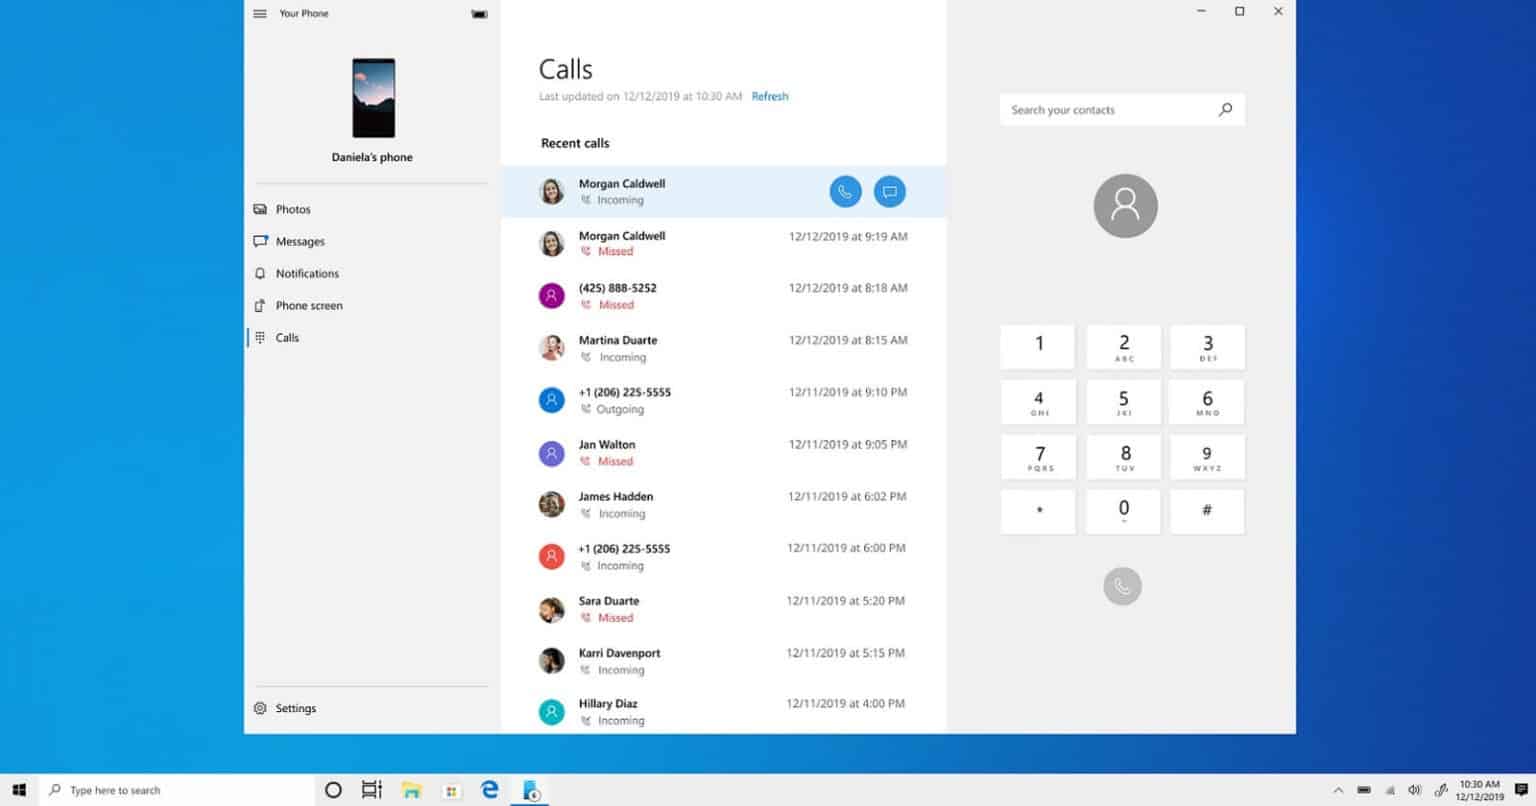Click Task View icon on taskbar
Screen dimensions: 1536x806
(371, 790)
